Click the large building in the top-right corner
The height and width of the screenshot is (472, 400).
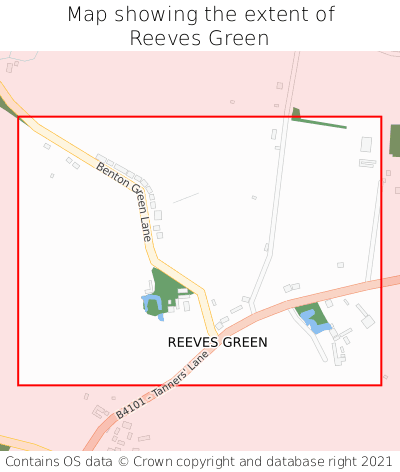coord(366,145)
